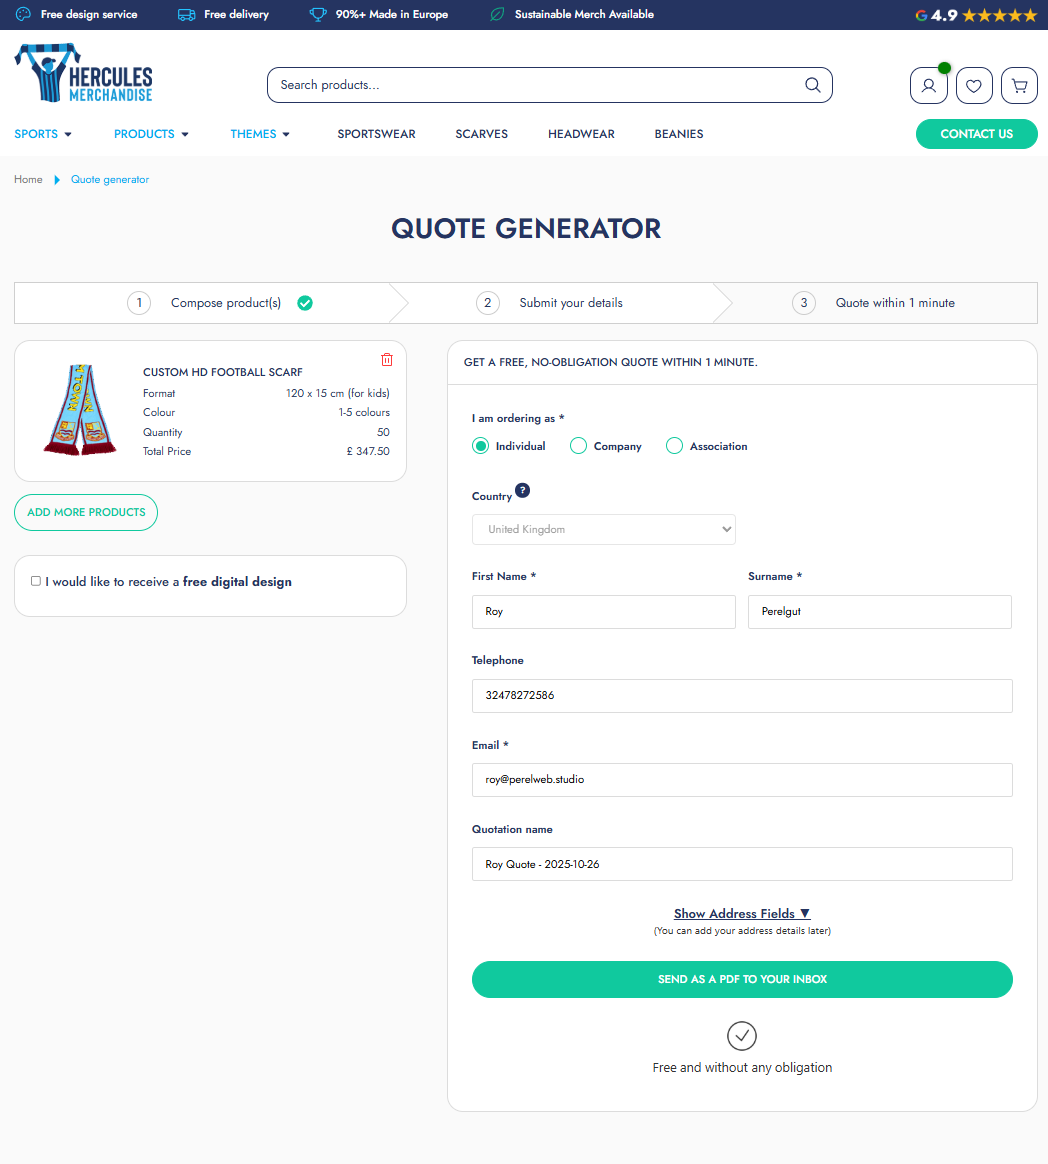The height and width of the screenshot is (1164, 1048).
Task: Open the user account icon
Action: [x=928, y=86]
